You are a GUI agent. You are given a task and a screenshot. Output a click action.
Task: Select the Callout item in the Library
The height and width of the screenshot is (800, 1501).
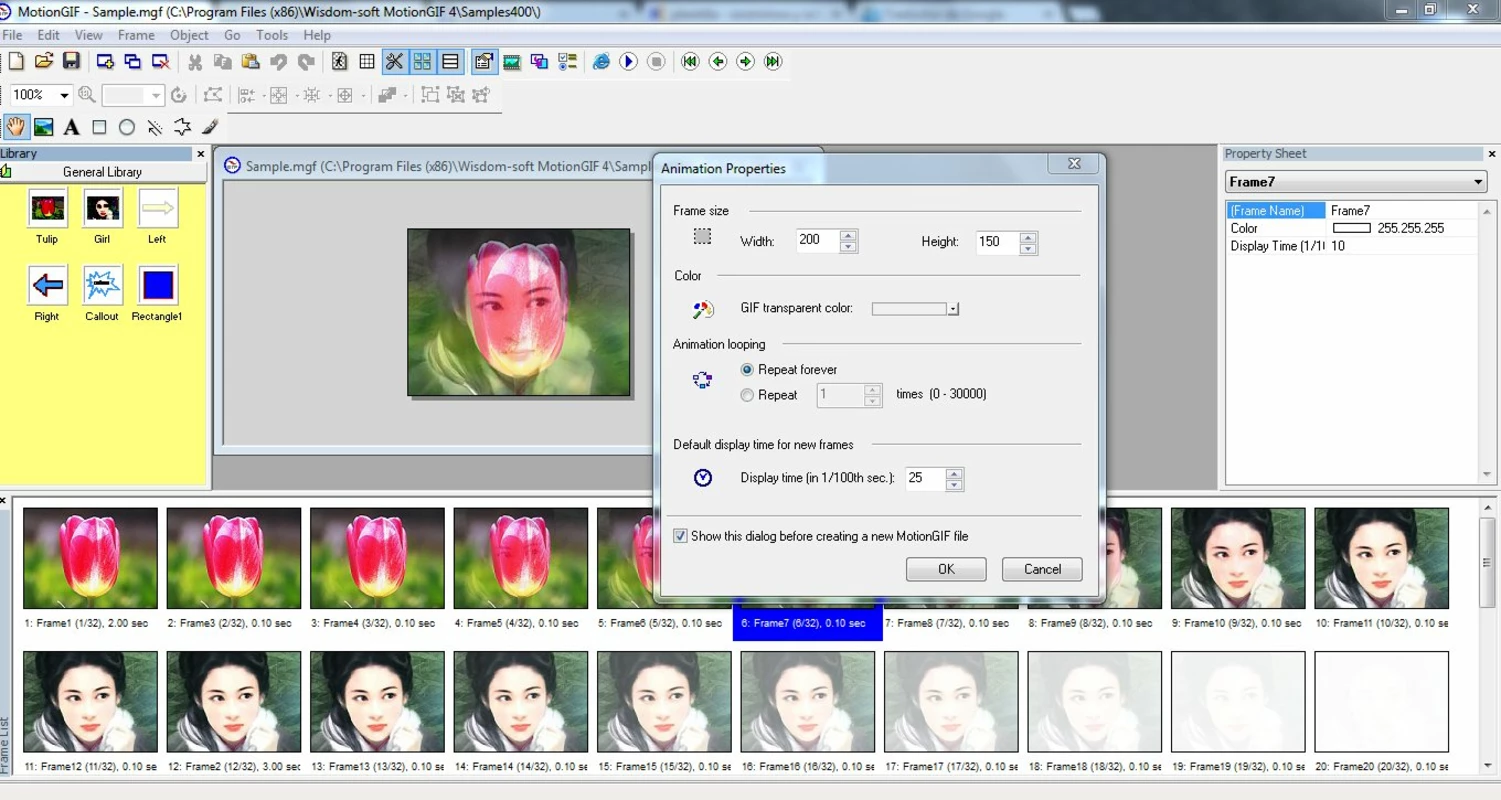point(102,293)
